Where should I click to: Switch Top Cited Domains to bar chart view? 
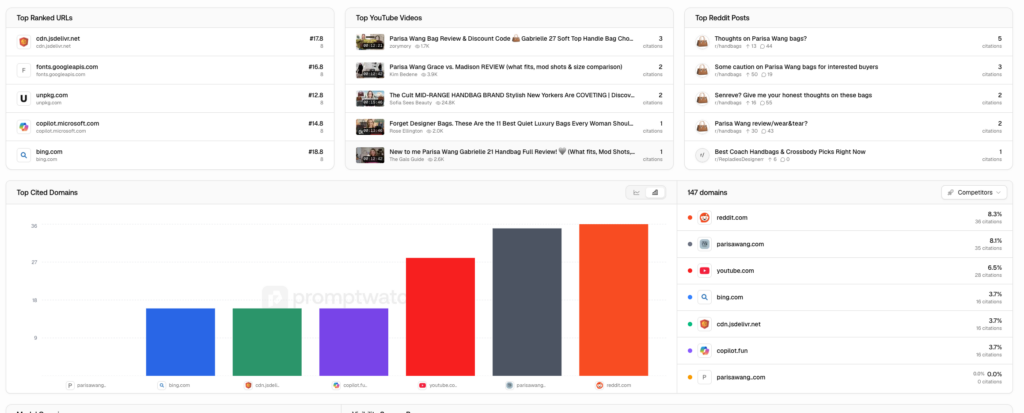click(x=654, y=193)
